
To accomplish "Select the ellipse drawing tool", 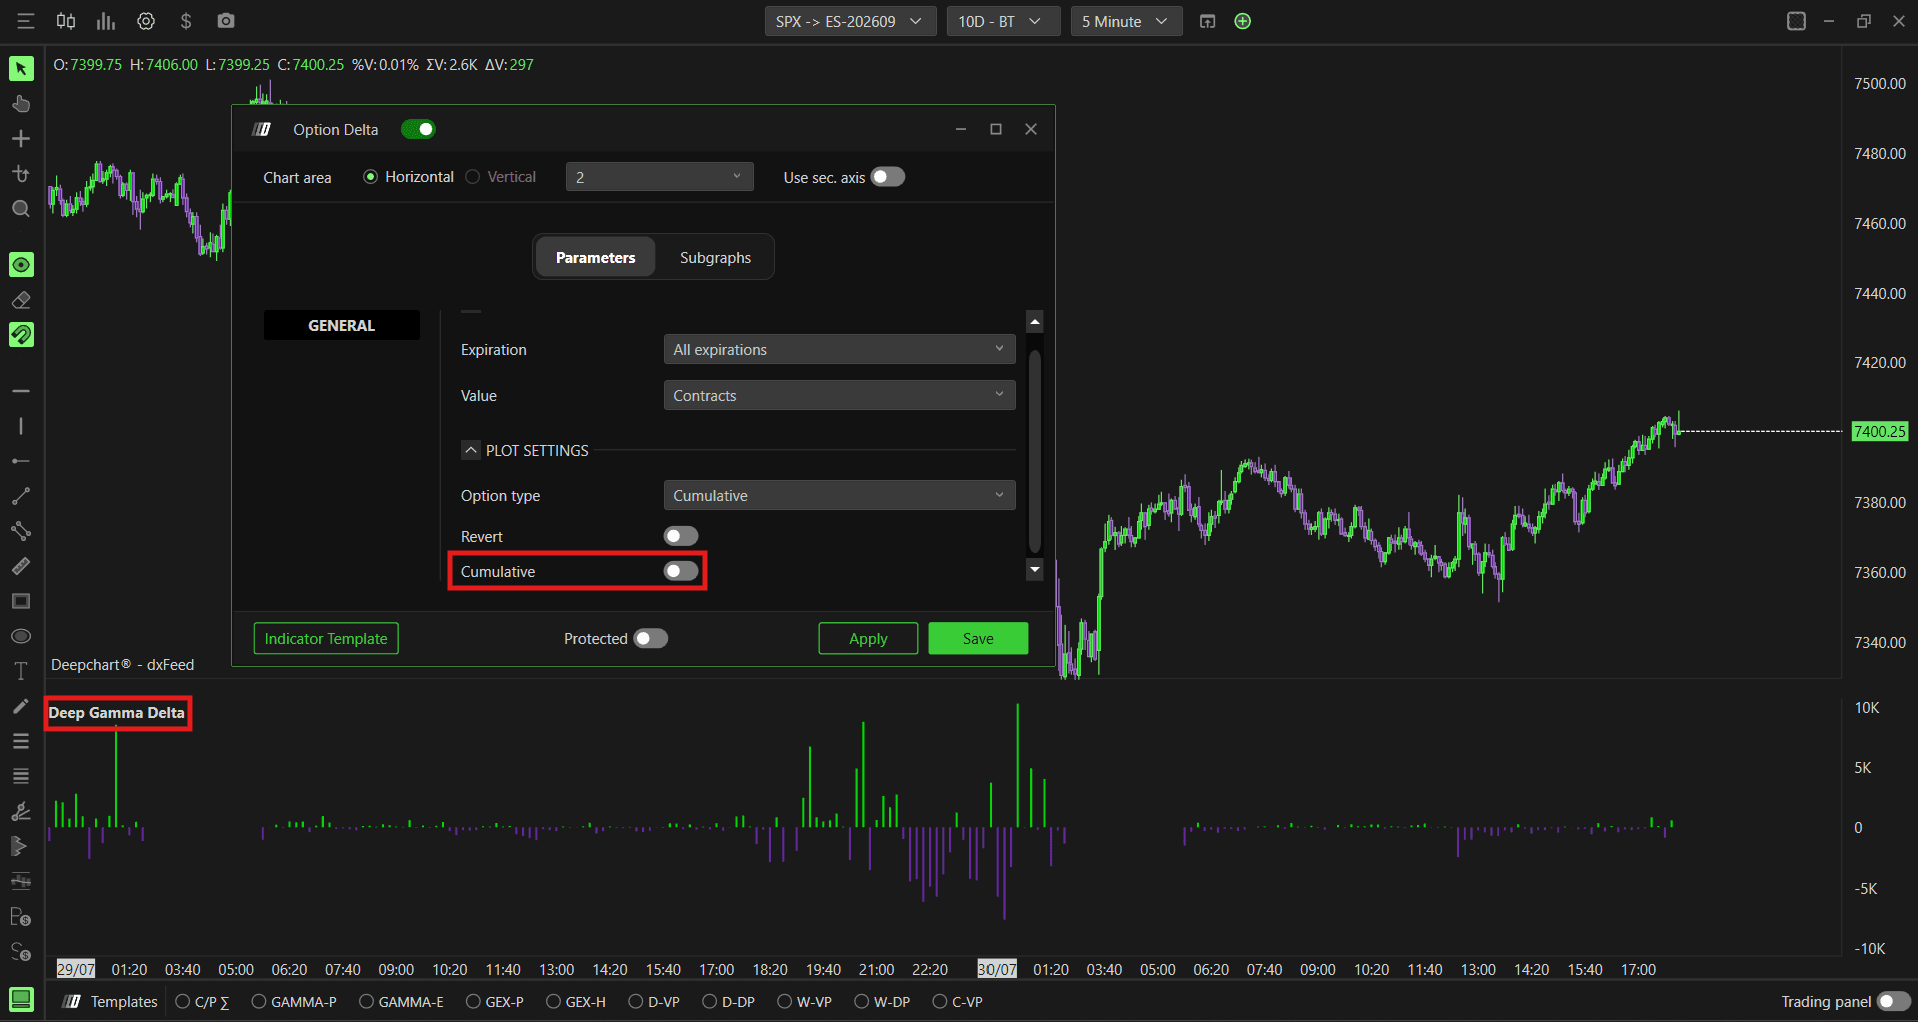I will pyautogui.click(x=21, y=636).
